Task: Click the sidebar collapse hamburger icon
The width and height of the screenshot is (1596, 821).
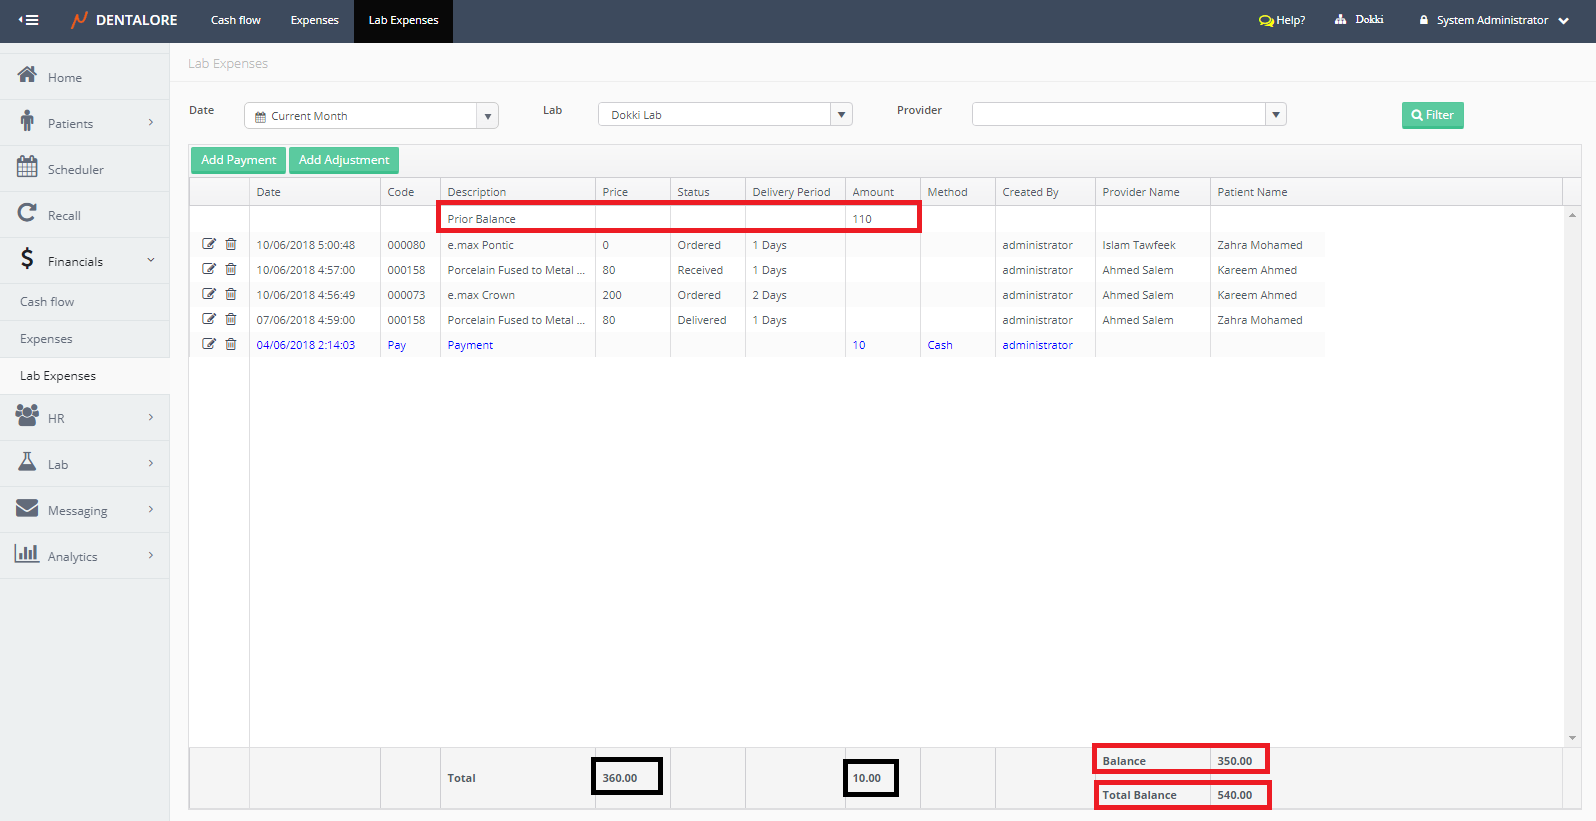Action: [x=29, y=20]
